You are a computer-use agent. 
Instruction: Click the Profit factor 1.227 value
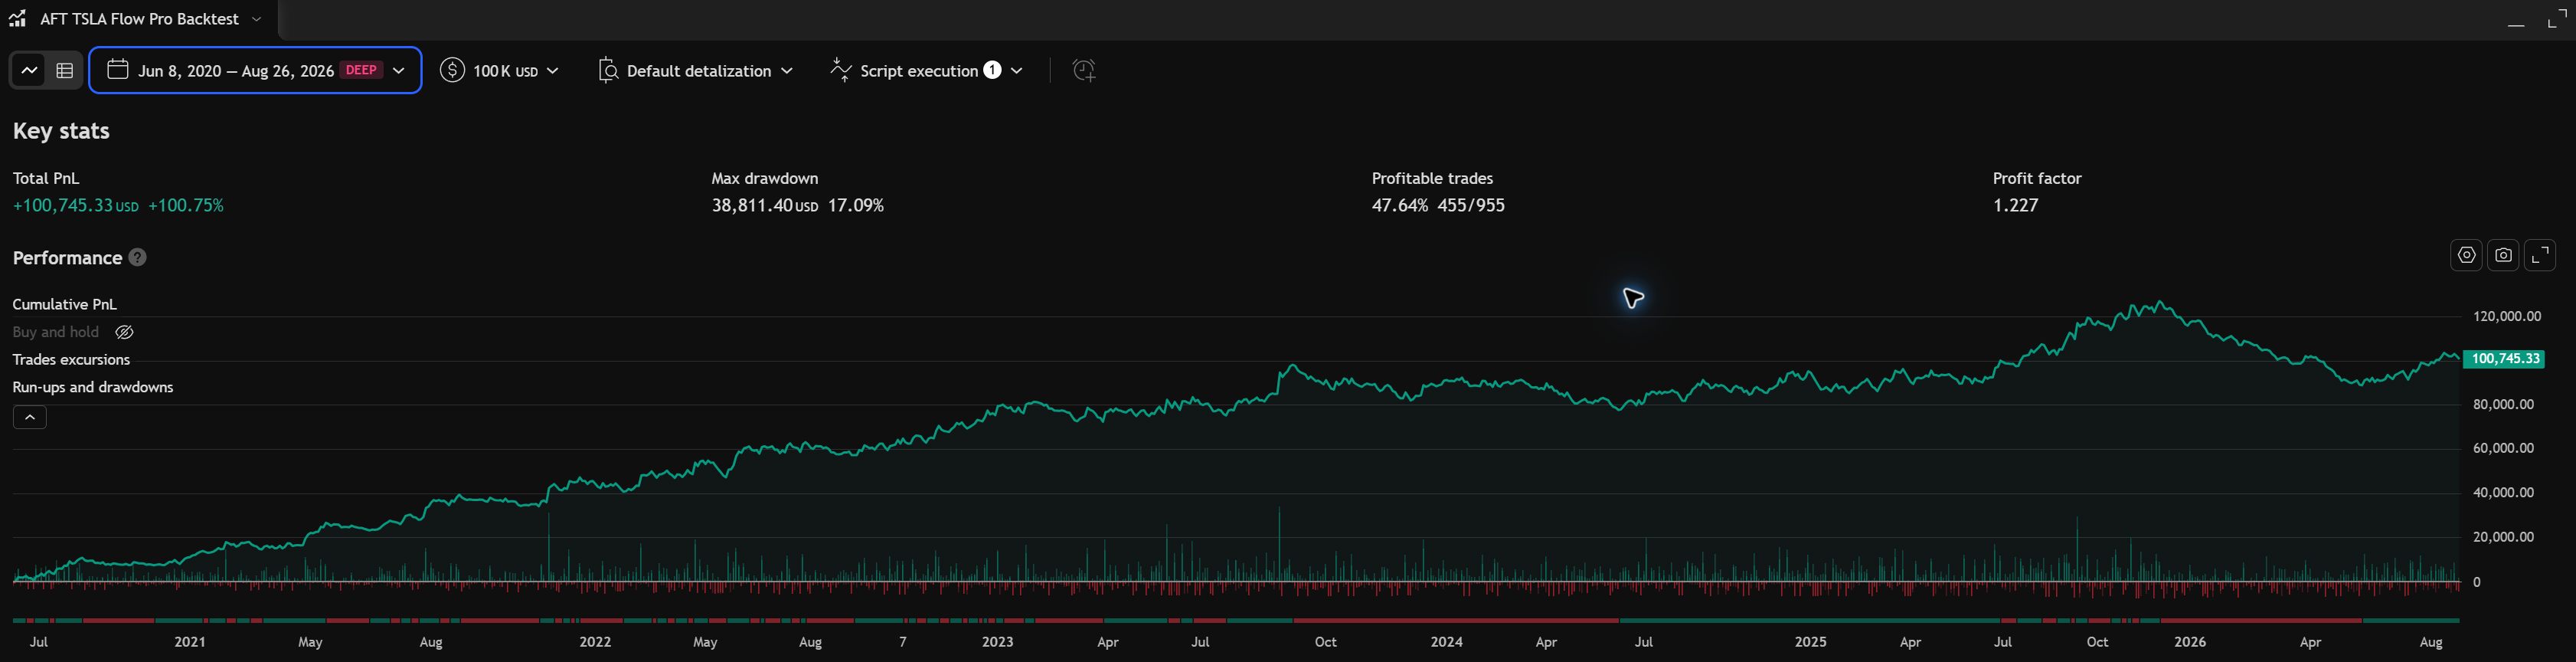coord(2015,205)
